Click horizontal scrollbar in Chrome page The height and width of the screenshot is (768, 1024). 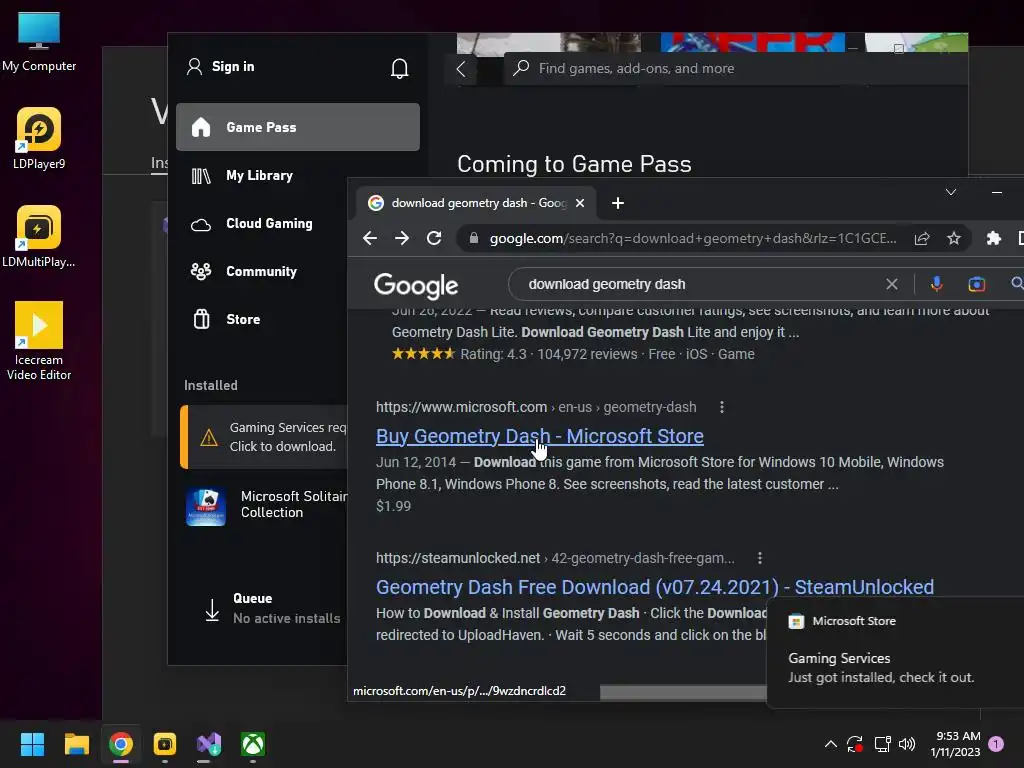tap(683, 691)
